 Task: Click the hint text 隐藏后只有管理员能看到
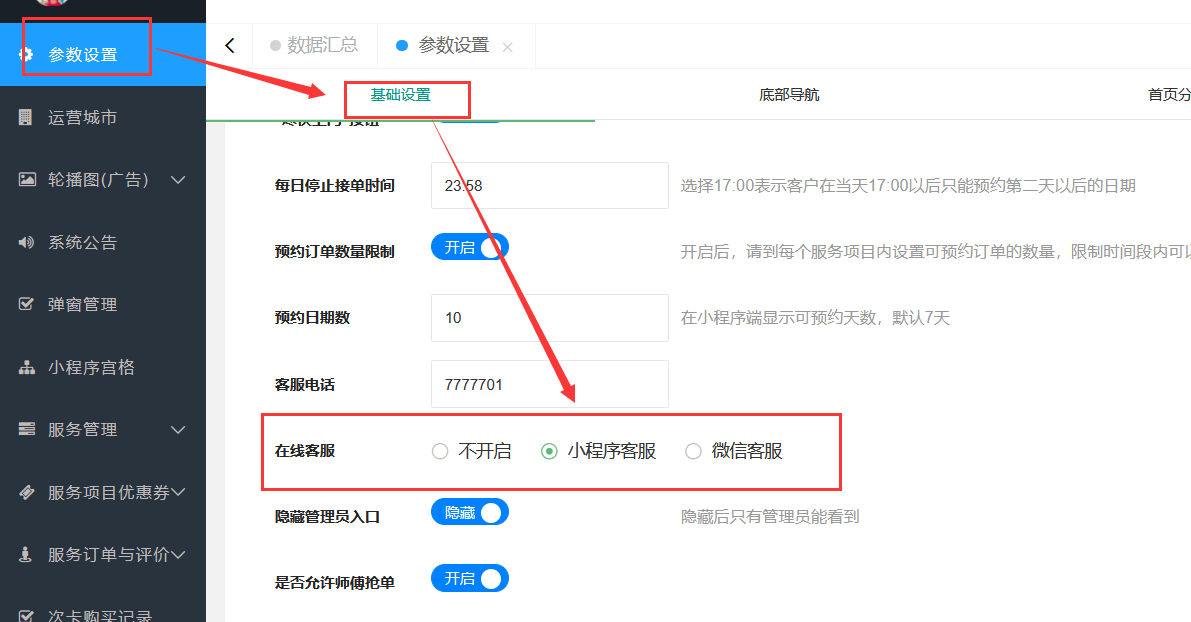pos(770,516)
